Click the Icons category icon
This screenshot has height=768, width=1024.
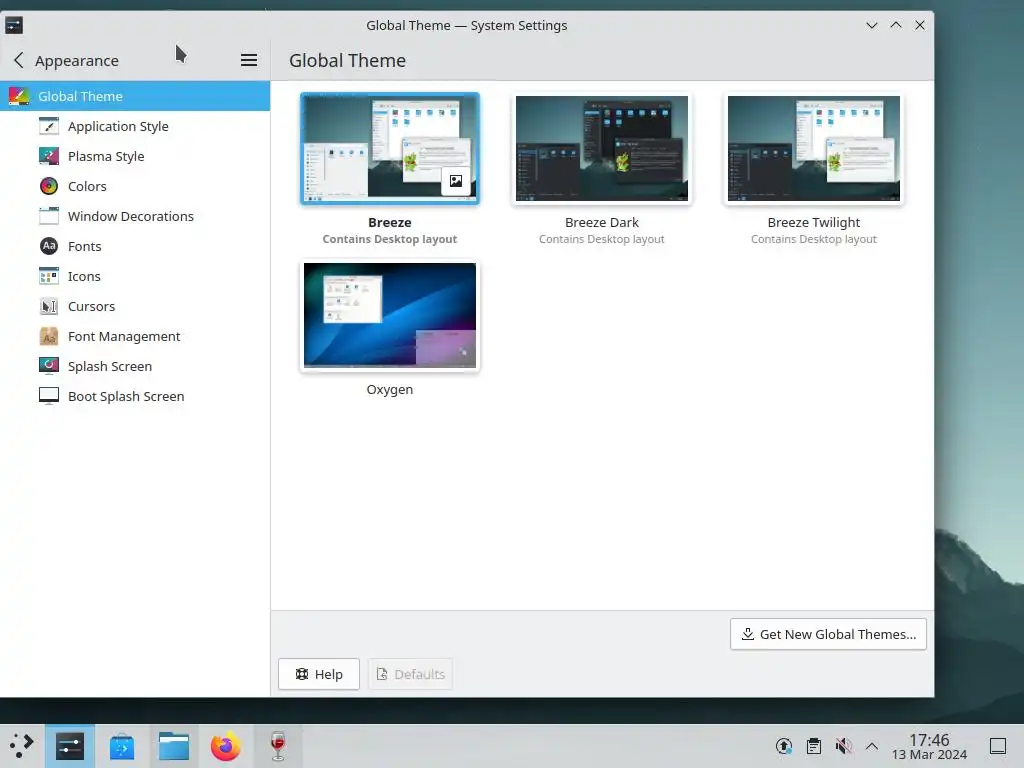click(x=49, y=276)
